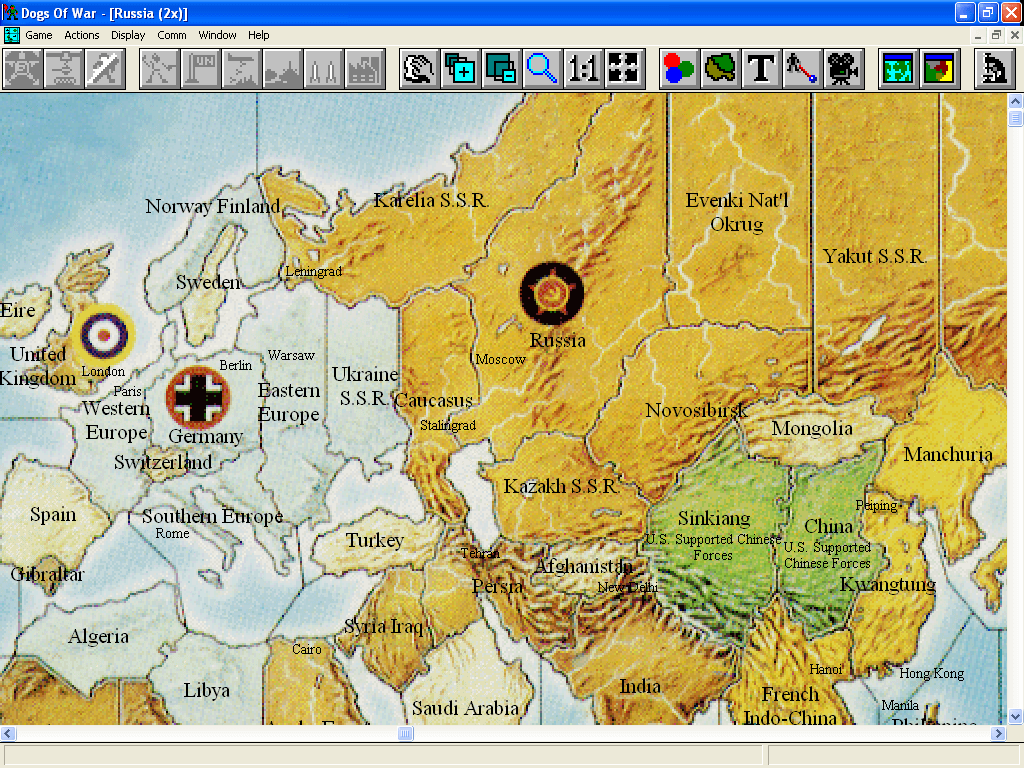Viewport: 1024px width, 768px height.
Task: Click the "Libya" territory label
Action: click(x=206, y=690)
